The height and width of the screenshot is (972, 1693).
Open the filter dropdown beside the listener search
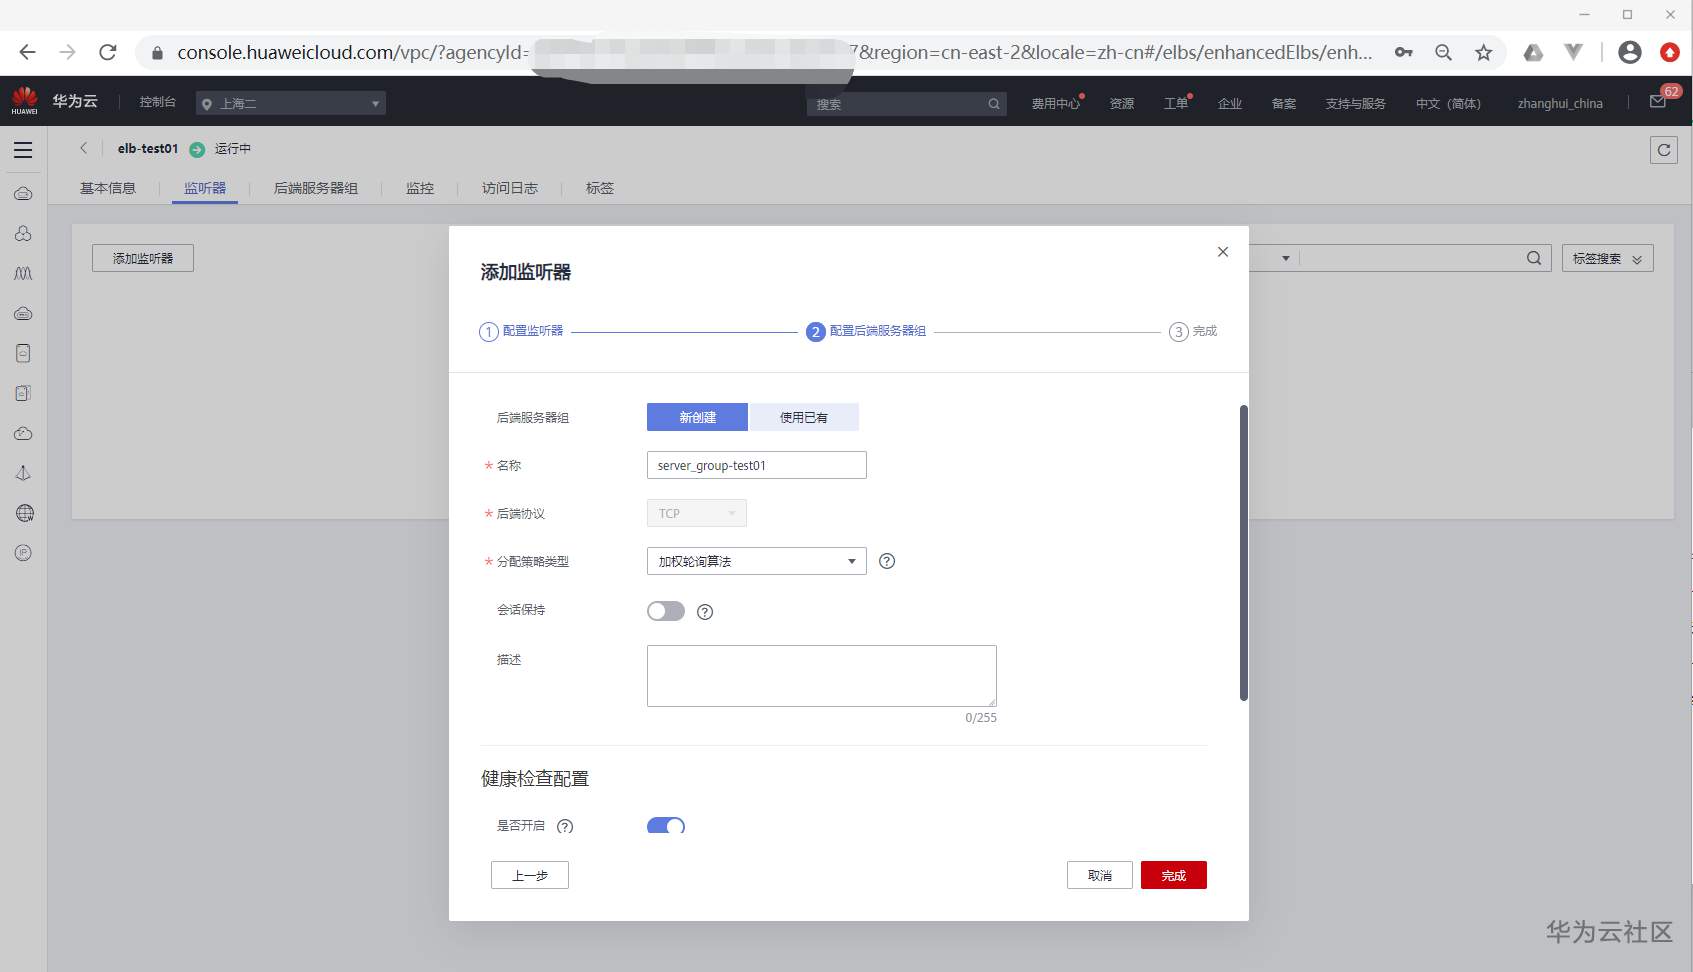click(x=1285, y=258)
